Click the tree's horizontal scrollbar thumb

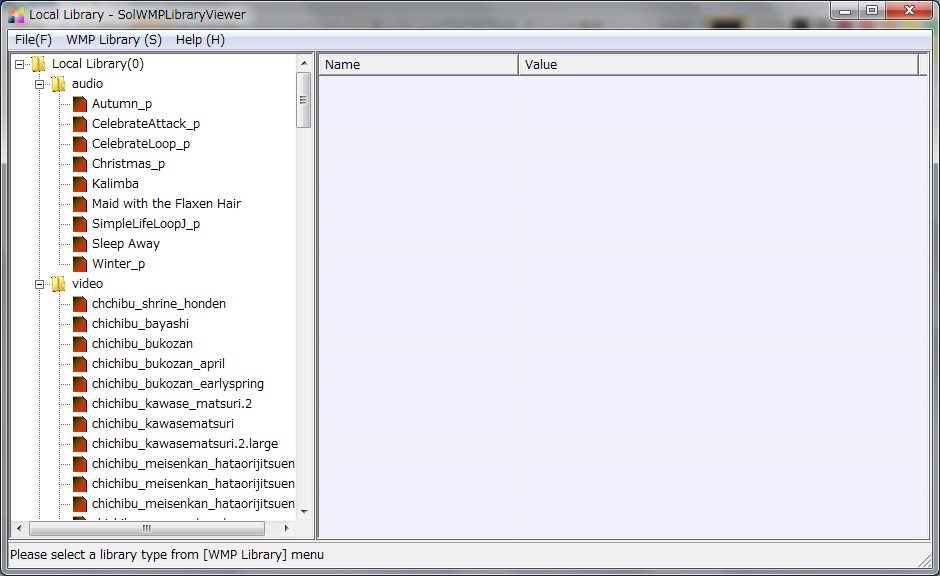tap(147, 528)
